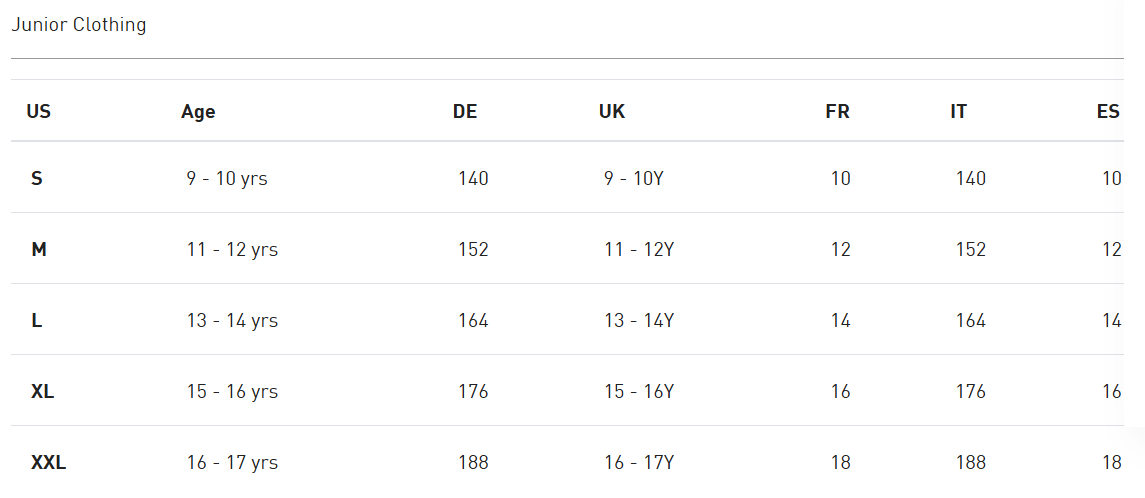The image size is (1145, 498).
Task: Click the DE 152 size value
Action: click(473, 250)
